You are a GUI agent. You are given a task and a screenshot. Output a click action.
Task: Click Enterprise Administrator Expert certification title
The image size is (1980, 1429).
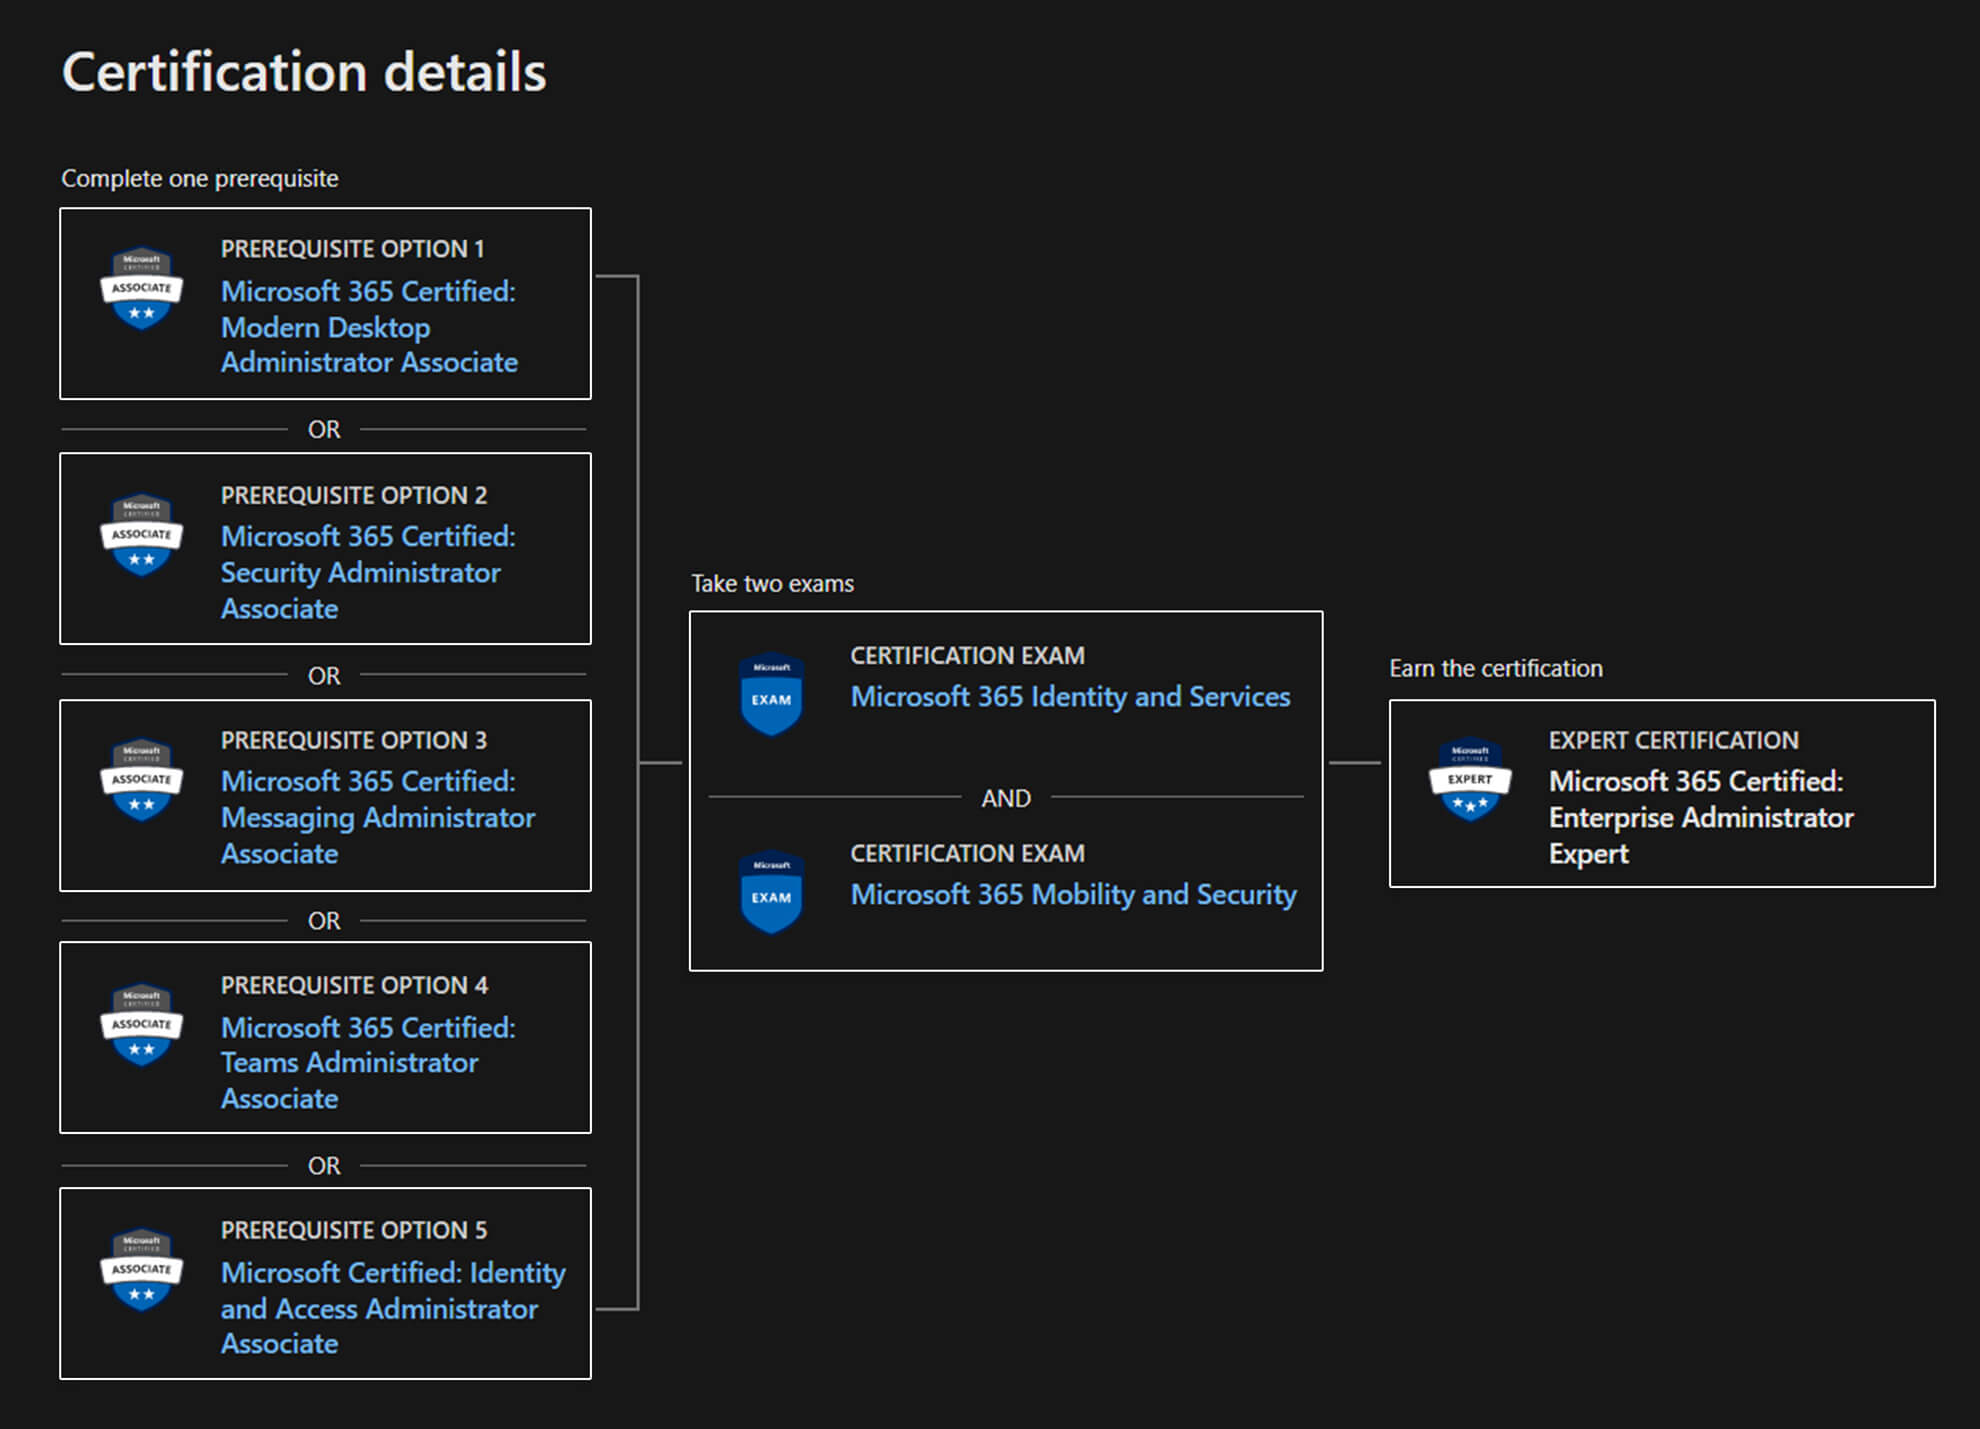click(x=1701, y=817)
